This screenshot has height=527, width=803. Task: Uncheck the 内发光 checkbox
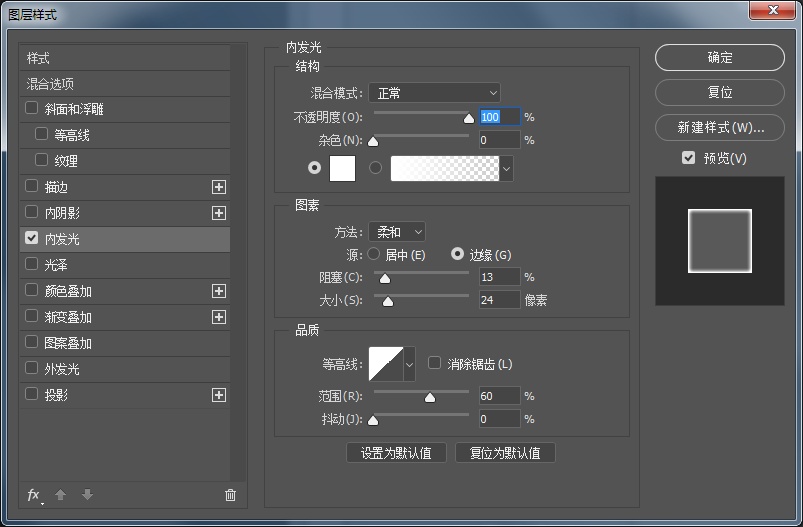point(31,238)
